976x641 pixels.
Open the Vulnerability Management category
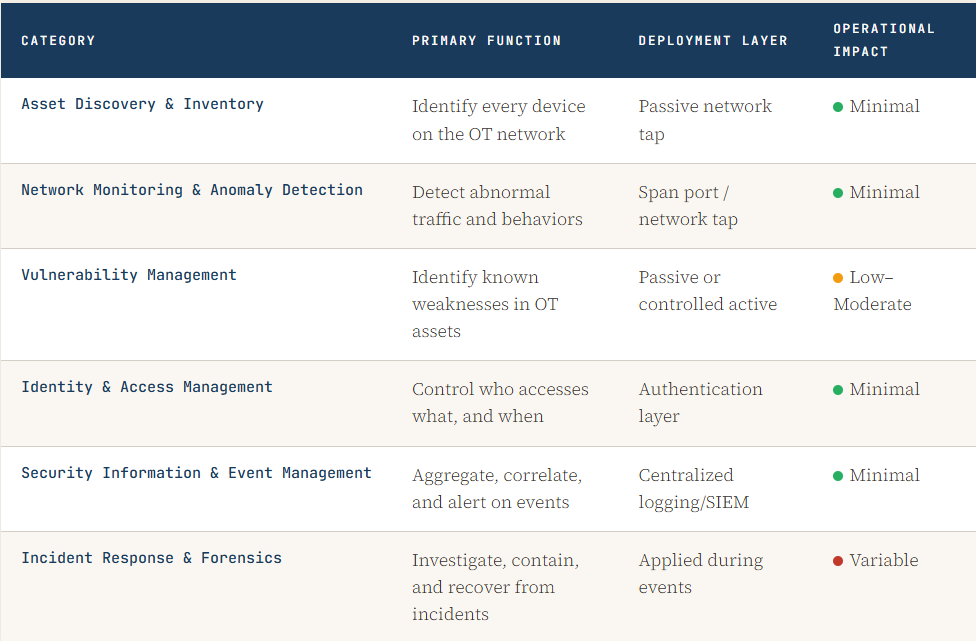[129, 275]
